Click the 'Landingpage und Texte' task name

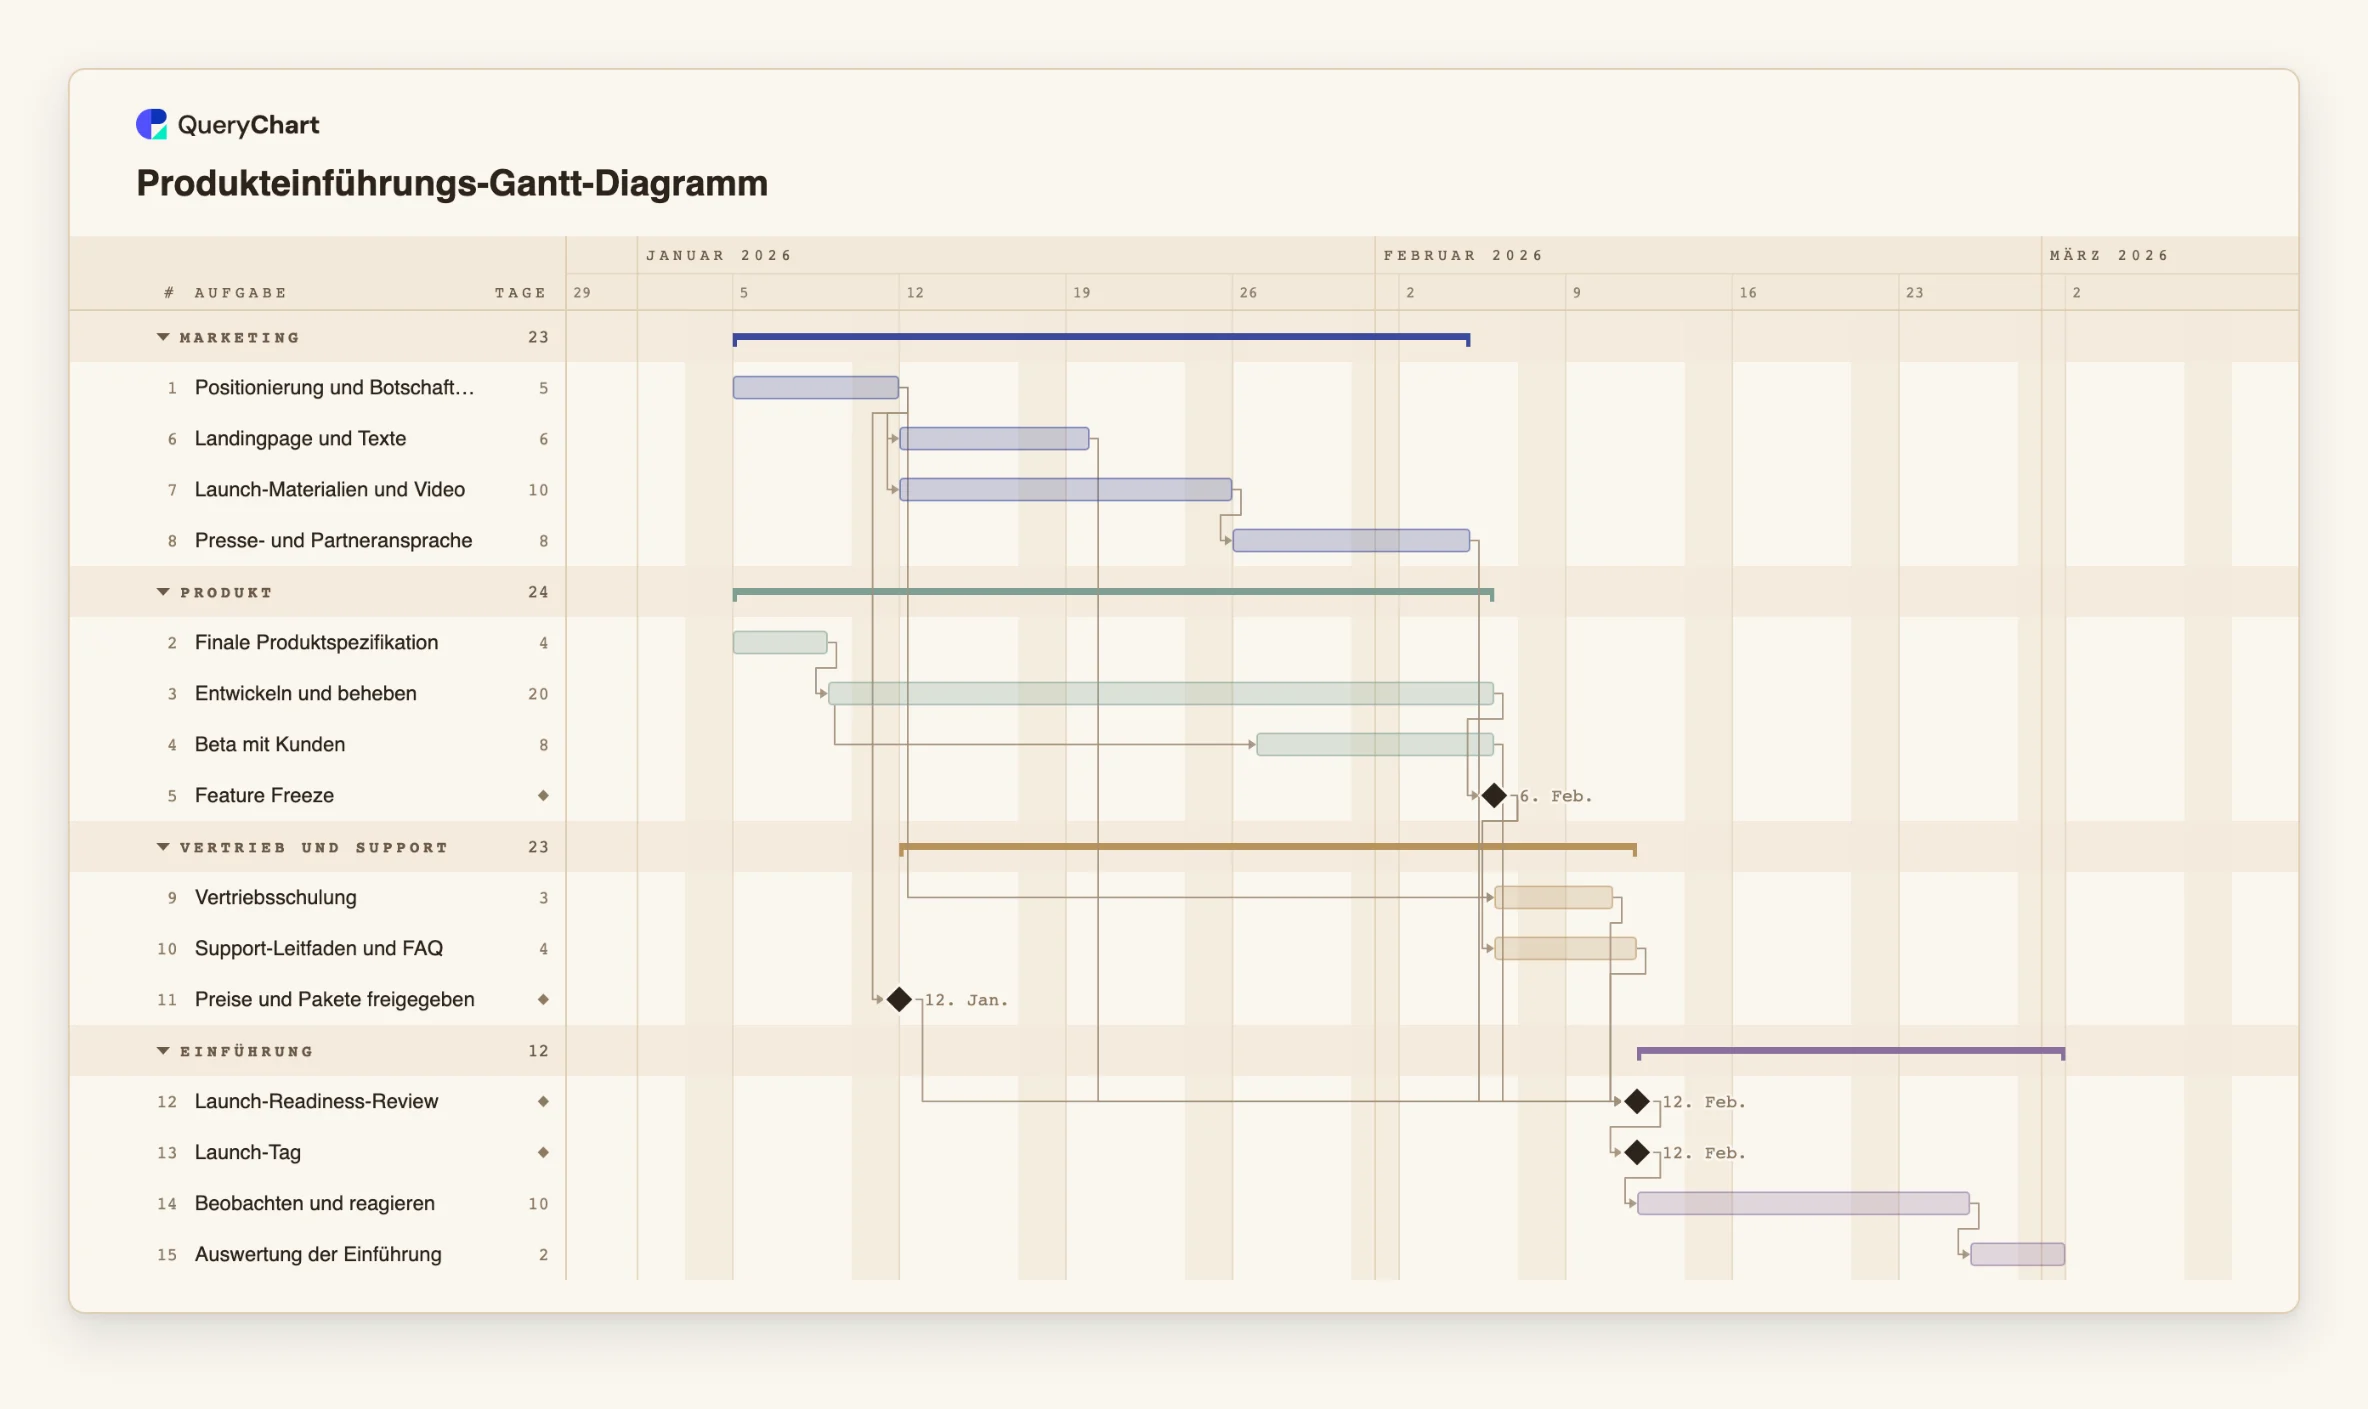coord(300,439)
